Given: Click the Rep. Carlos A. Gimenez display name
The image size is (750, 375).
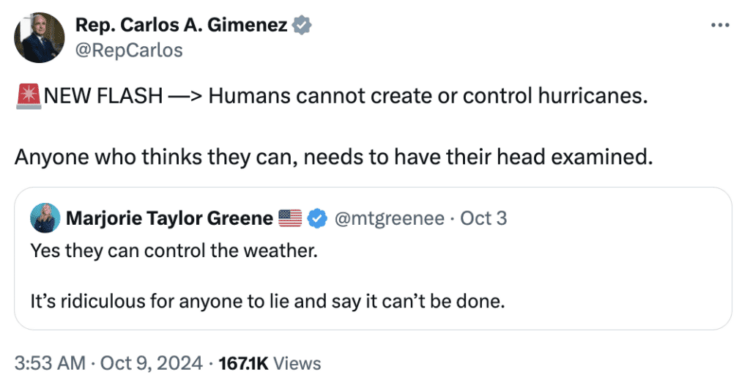Looking at the screenshot, I should click(x=181, y=26).
